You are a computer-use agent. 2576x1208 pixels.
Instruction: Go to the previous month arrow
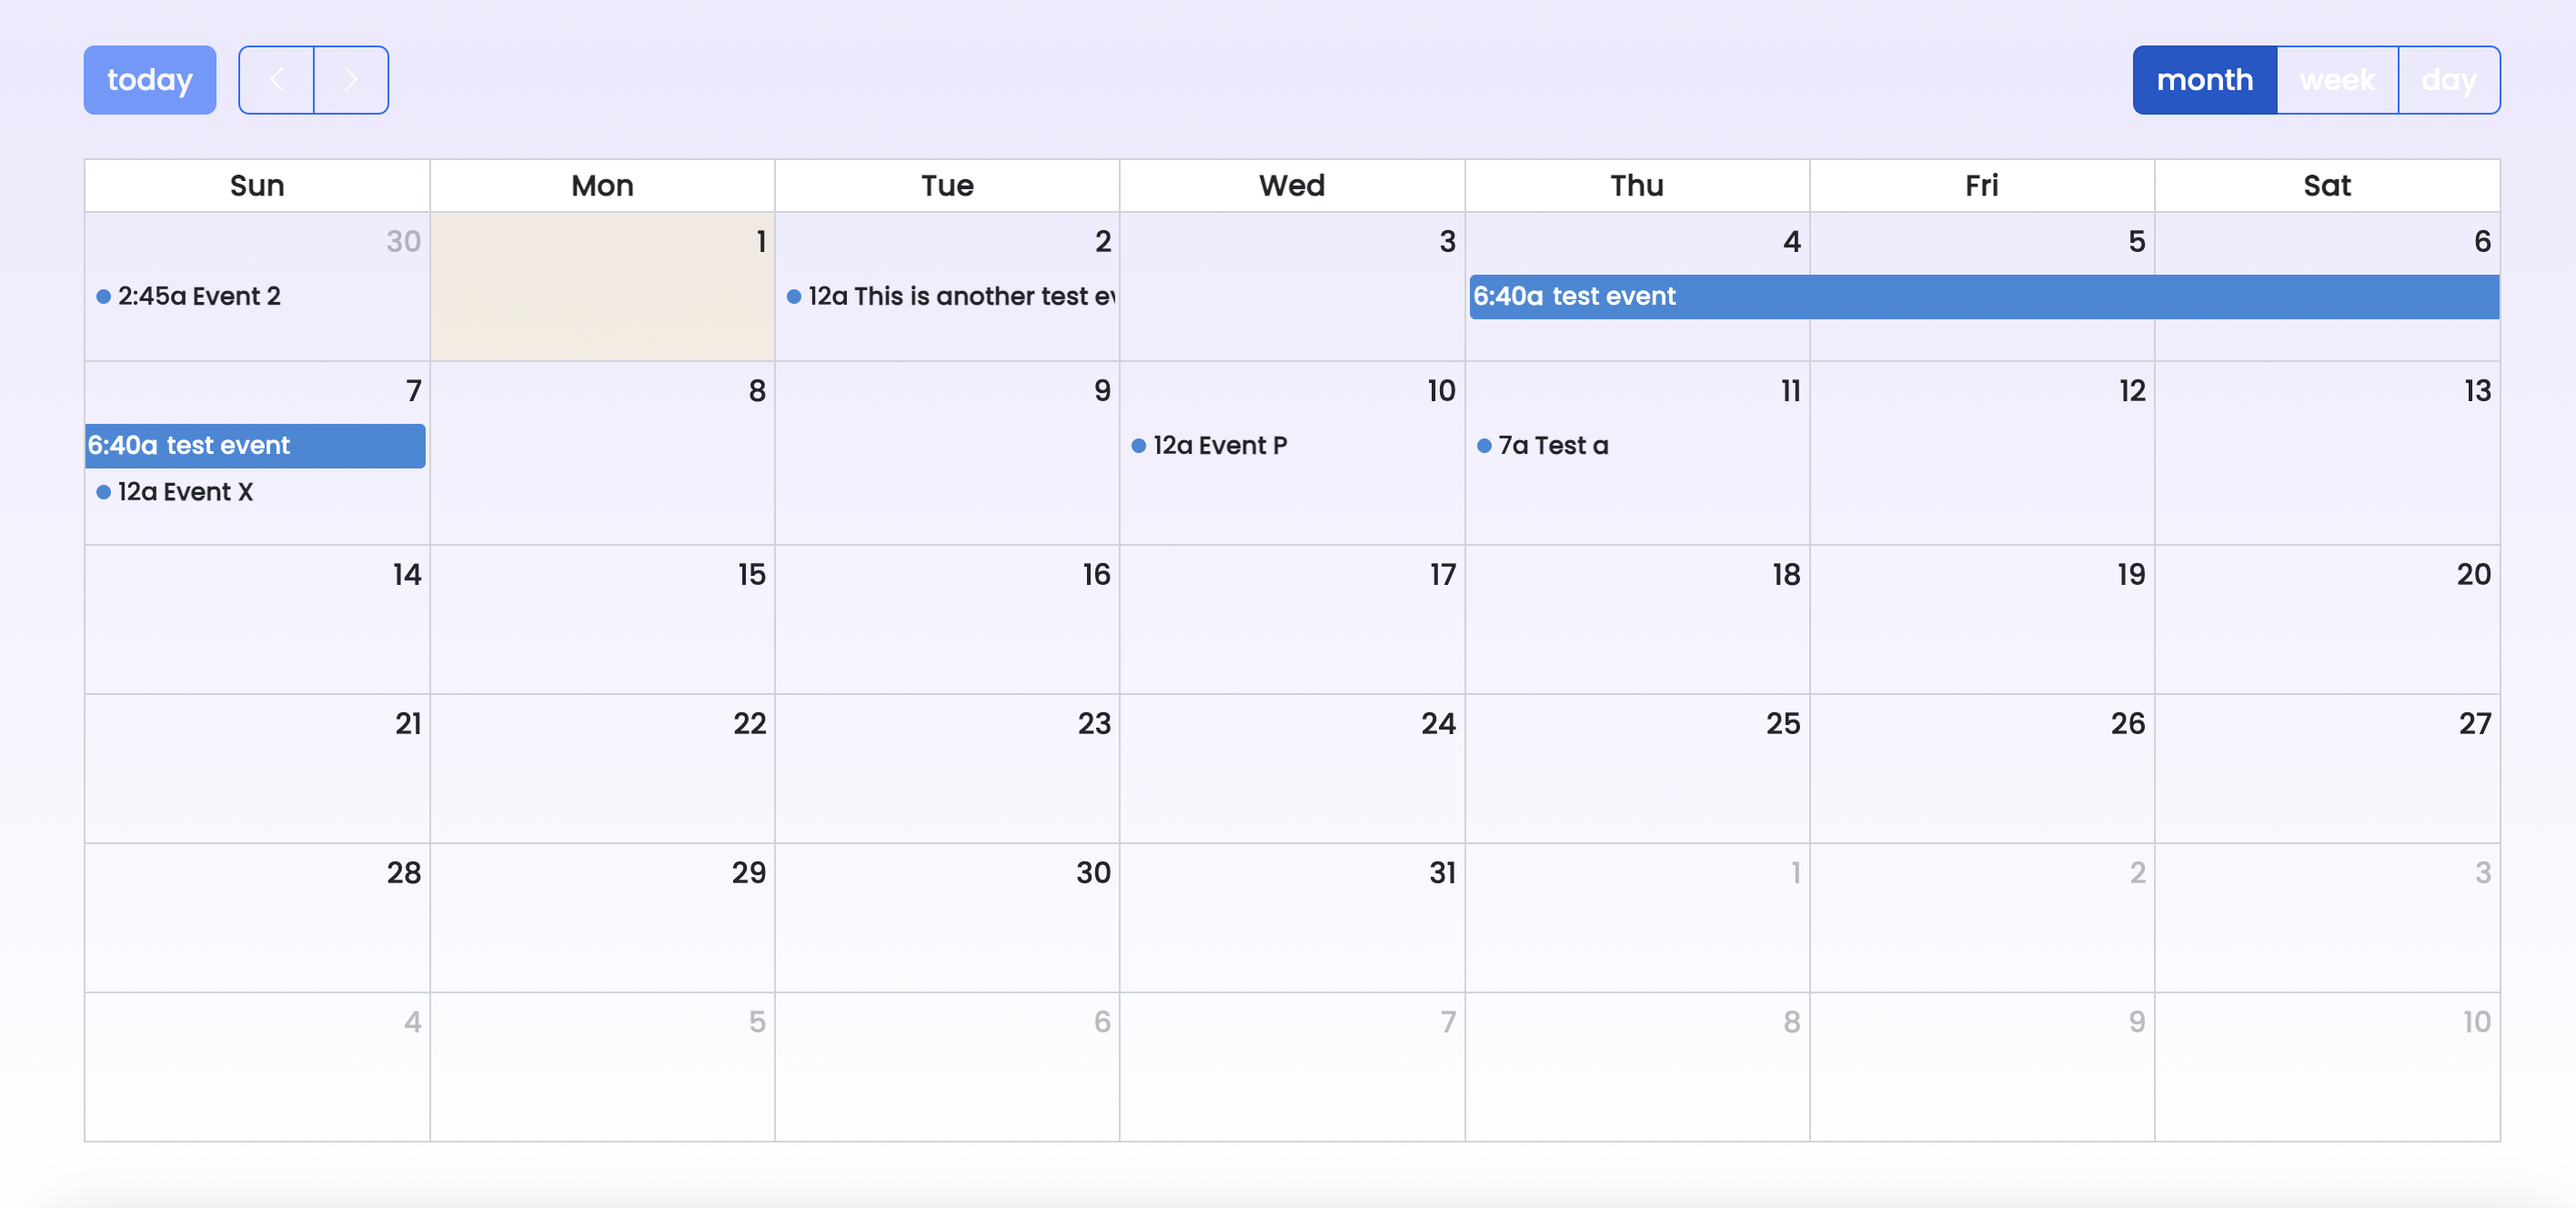click(x=276, y=80)
